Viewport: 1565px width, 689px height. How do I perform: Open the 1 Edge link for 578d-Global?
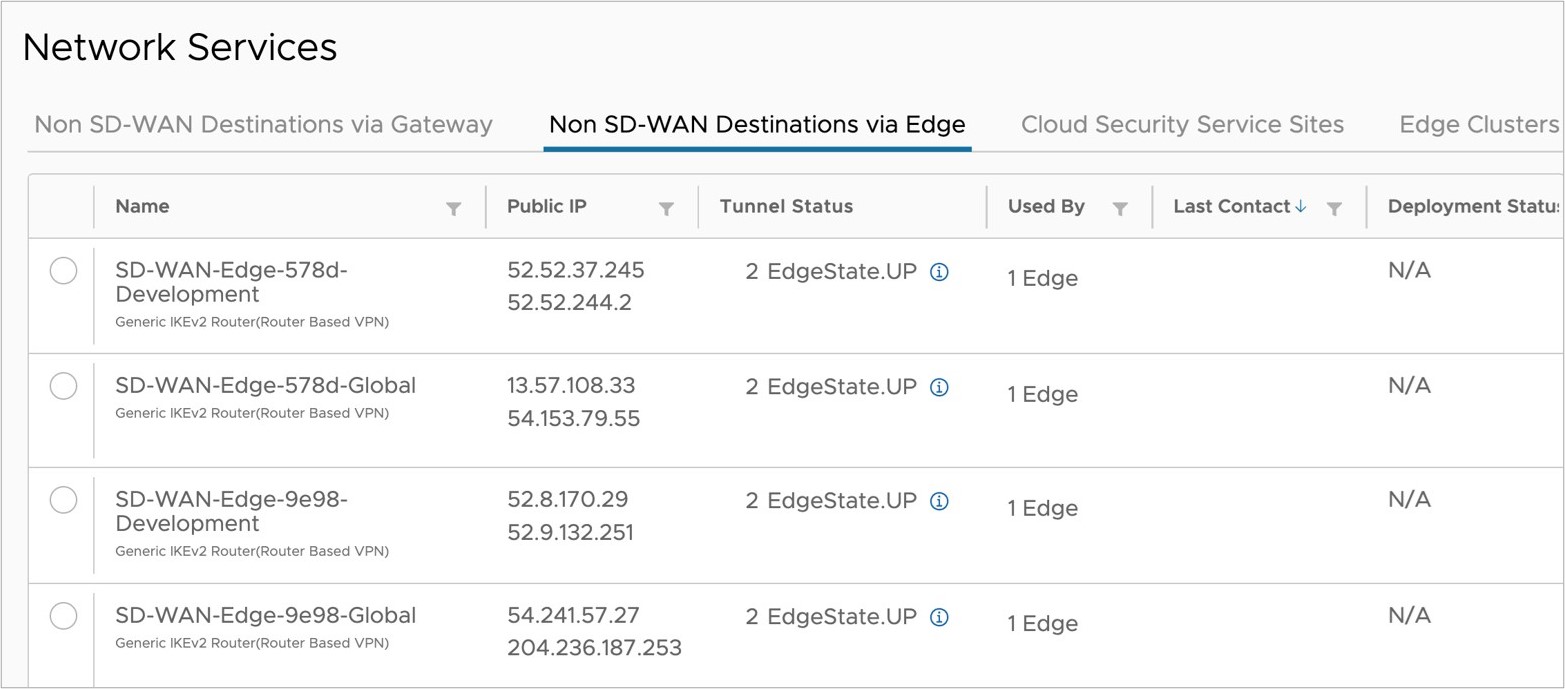coord(1043,394)
